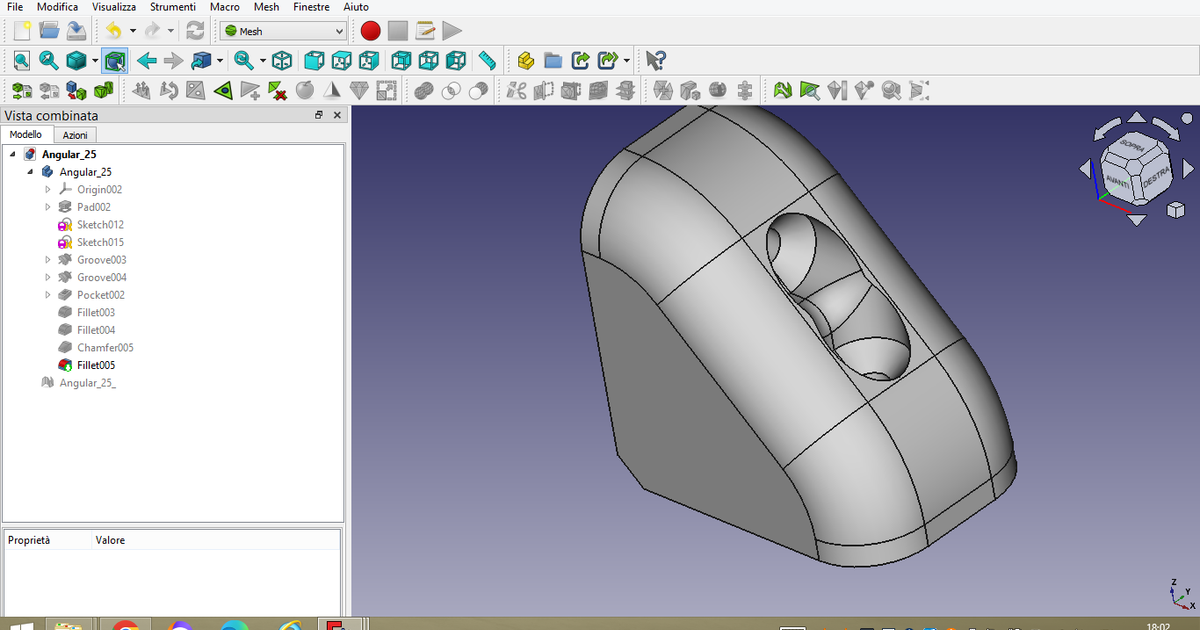The image size is (1200, 630).
Task: Set the axonometric view
Action: tap(282, 60)
